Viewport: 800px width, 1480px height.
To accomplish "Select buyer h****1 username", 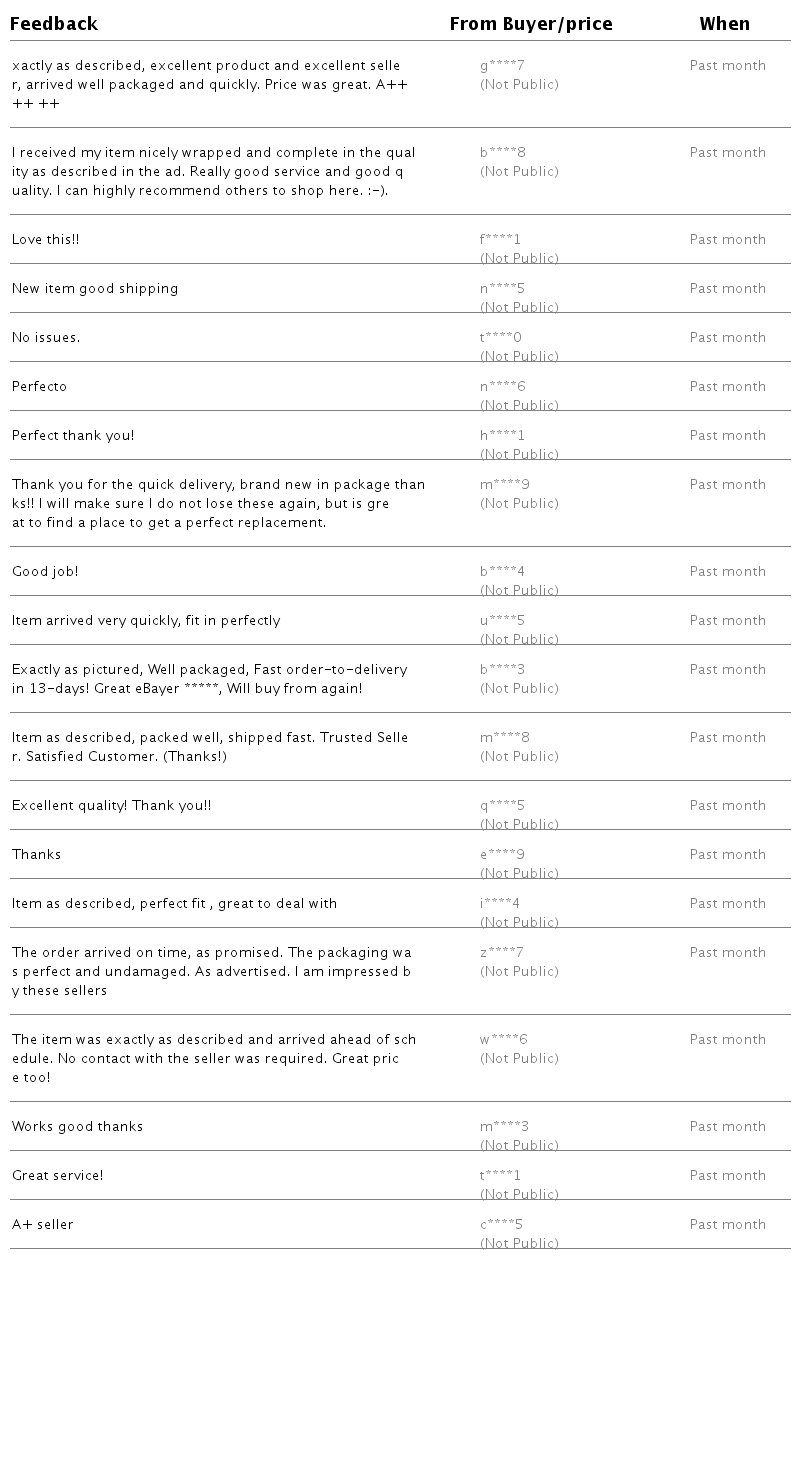I will coord(502,436).
